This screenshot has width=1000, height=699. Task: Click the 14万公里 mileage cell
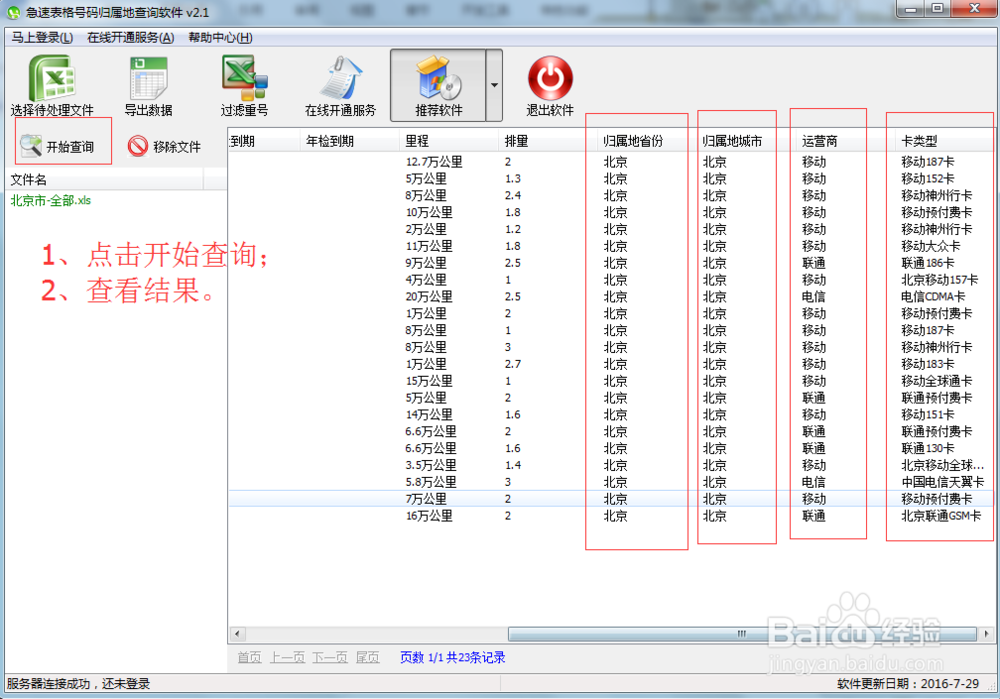point(429,415)
